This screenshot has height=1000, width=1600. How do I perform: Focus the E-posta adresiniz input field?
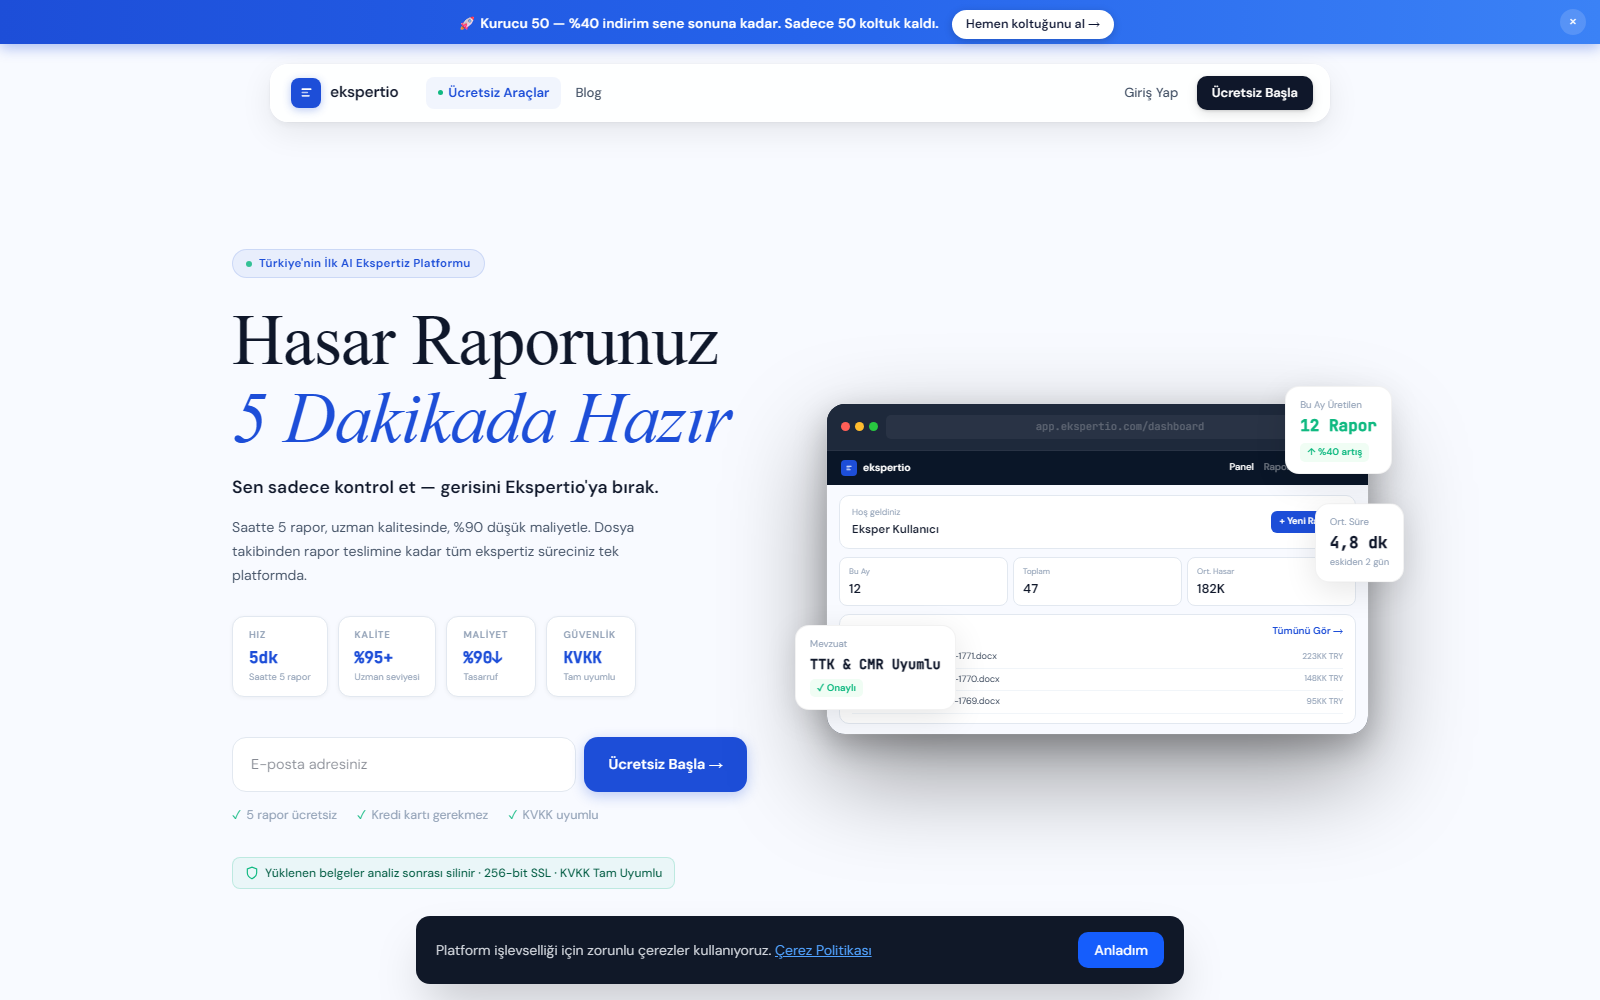tap(403, 764)
